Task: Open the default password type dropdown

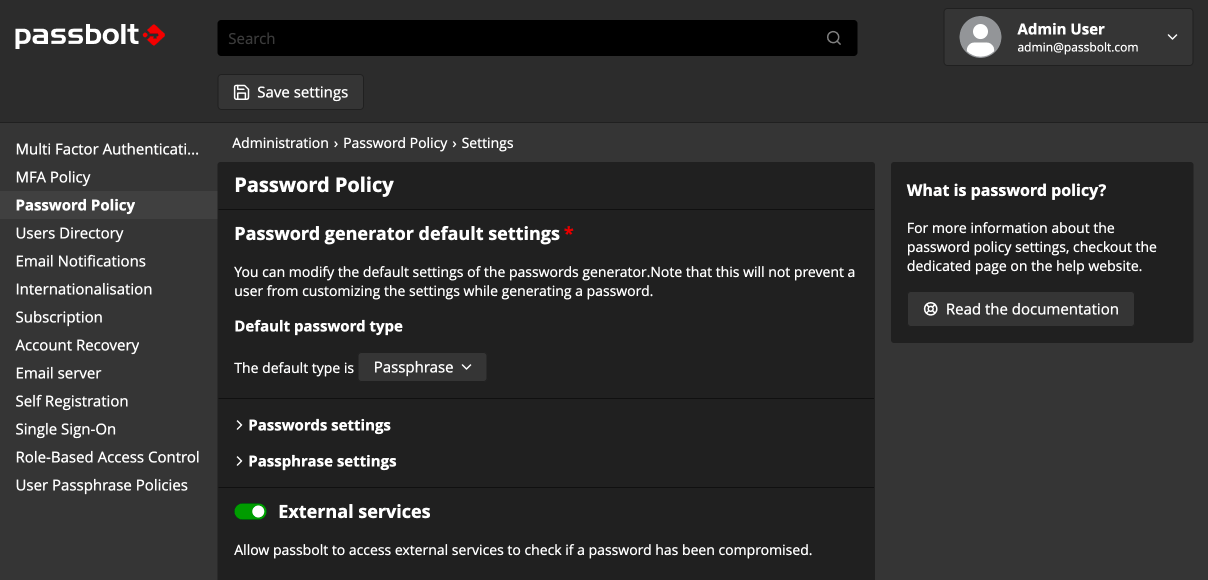Action: 421,367
